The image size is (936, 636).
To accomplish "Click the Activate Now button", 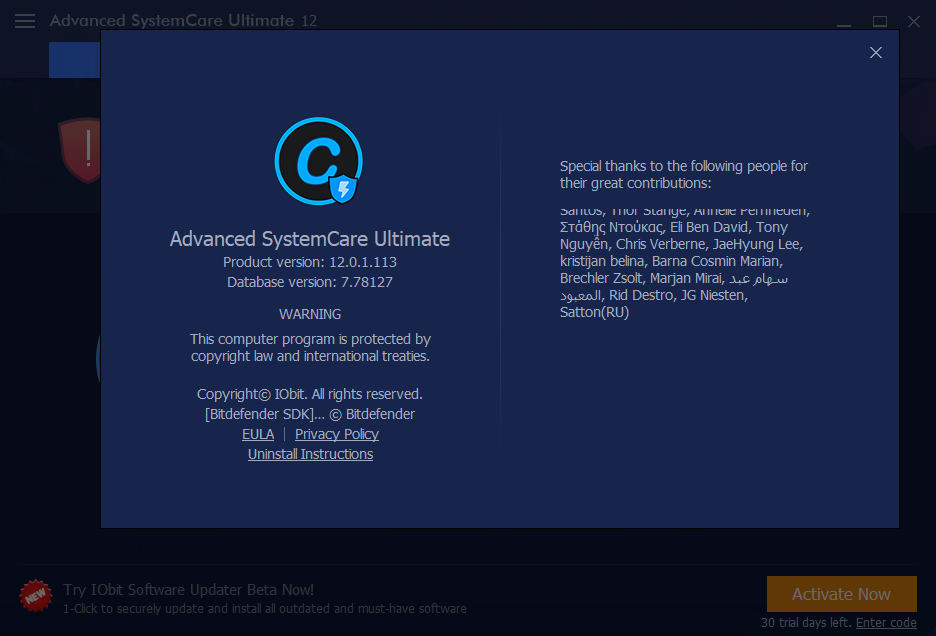I will point(841,594).
